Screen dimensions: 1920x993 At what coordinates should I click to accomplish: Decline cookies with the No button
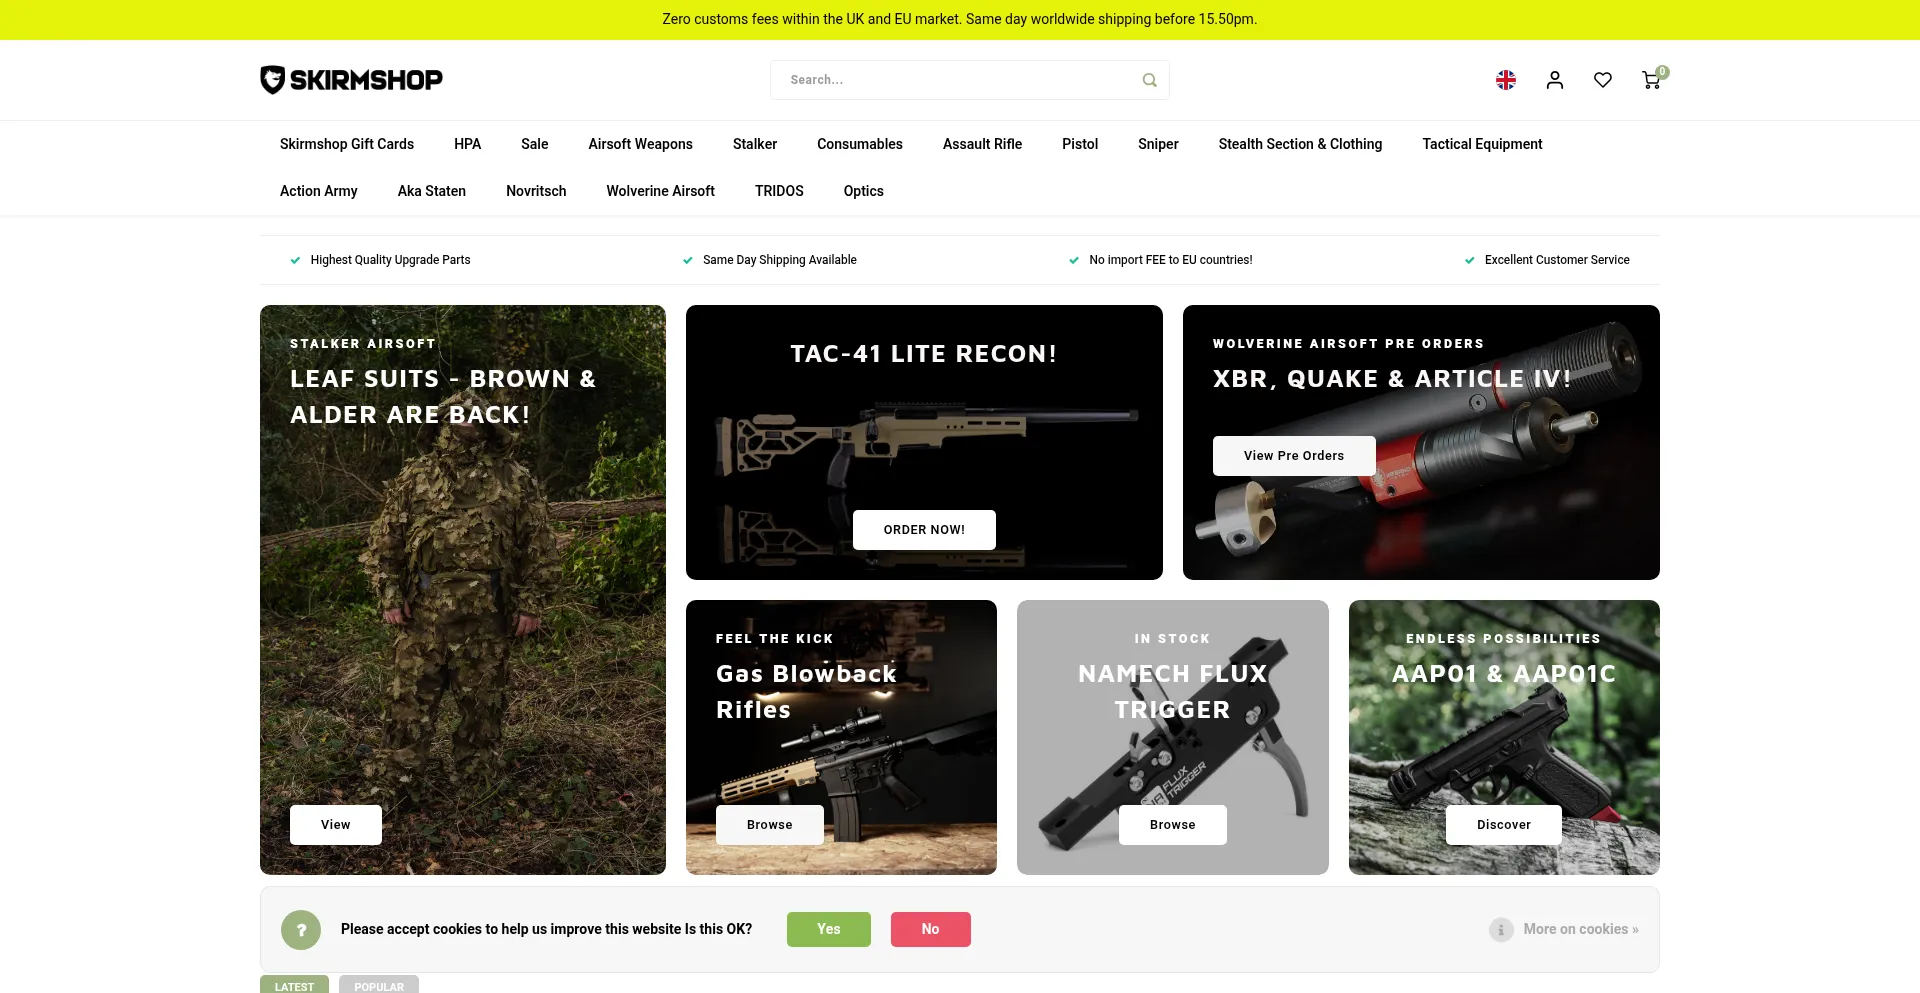coord(931,929)
